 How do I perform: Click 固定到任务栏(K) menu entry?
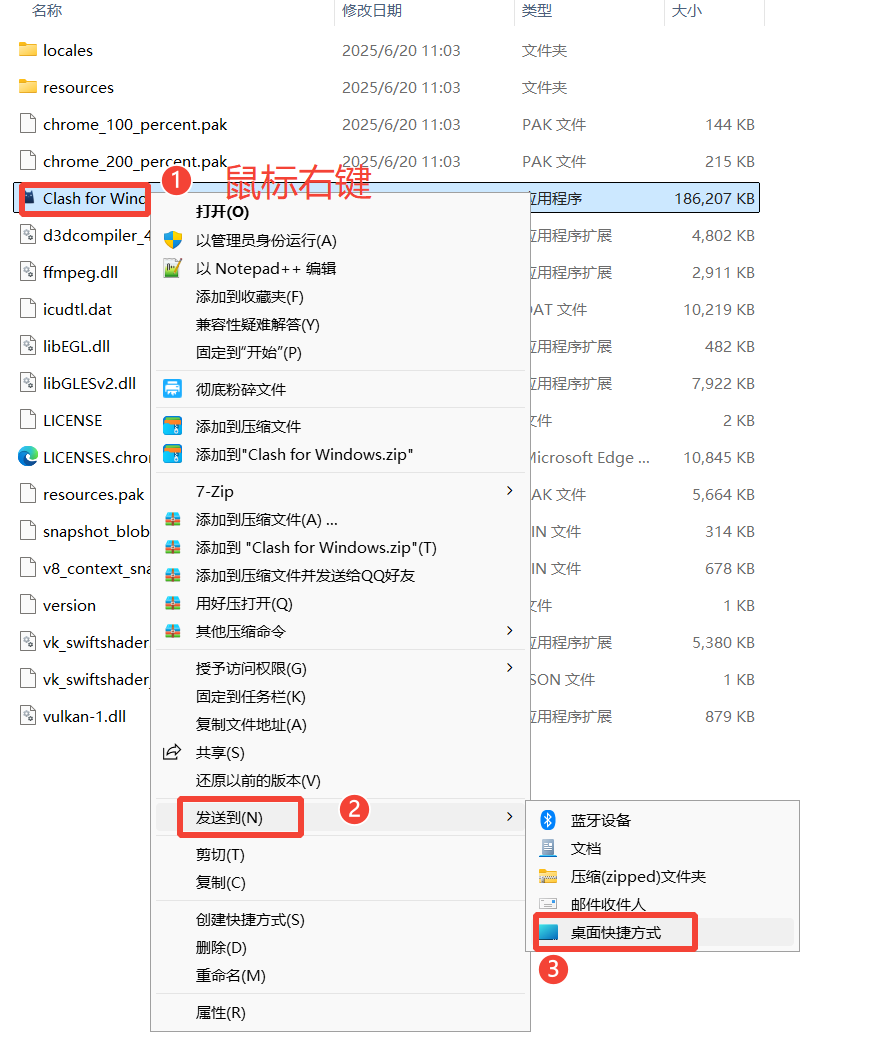(250, 696)
